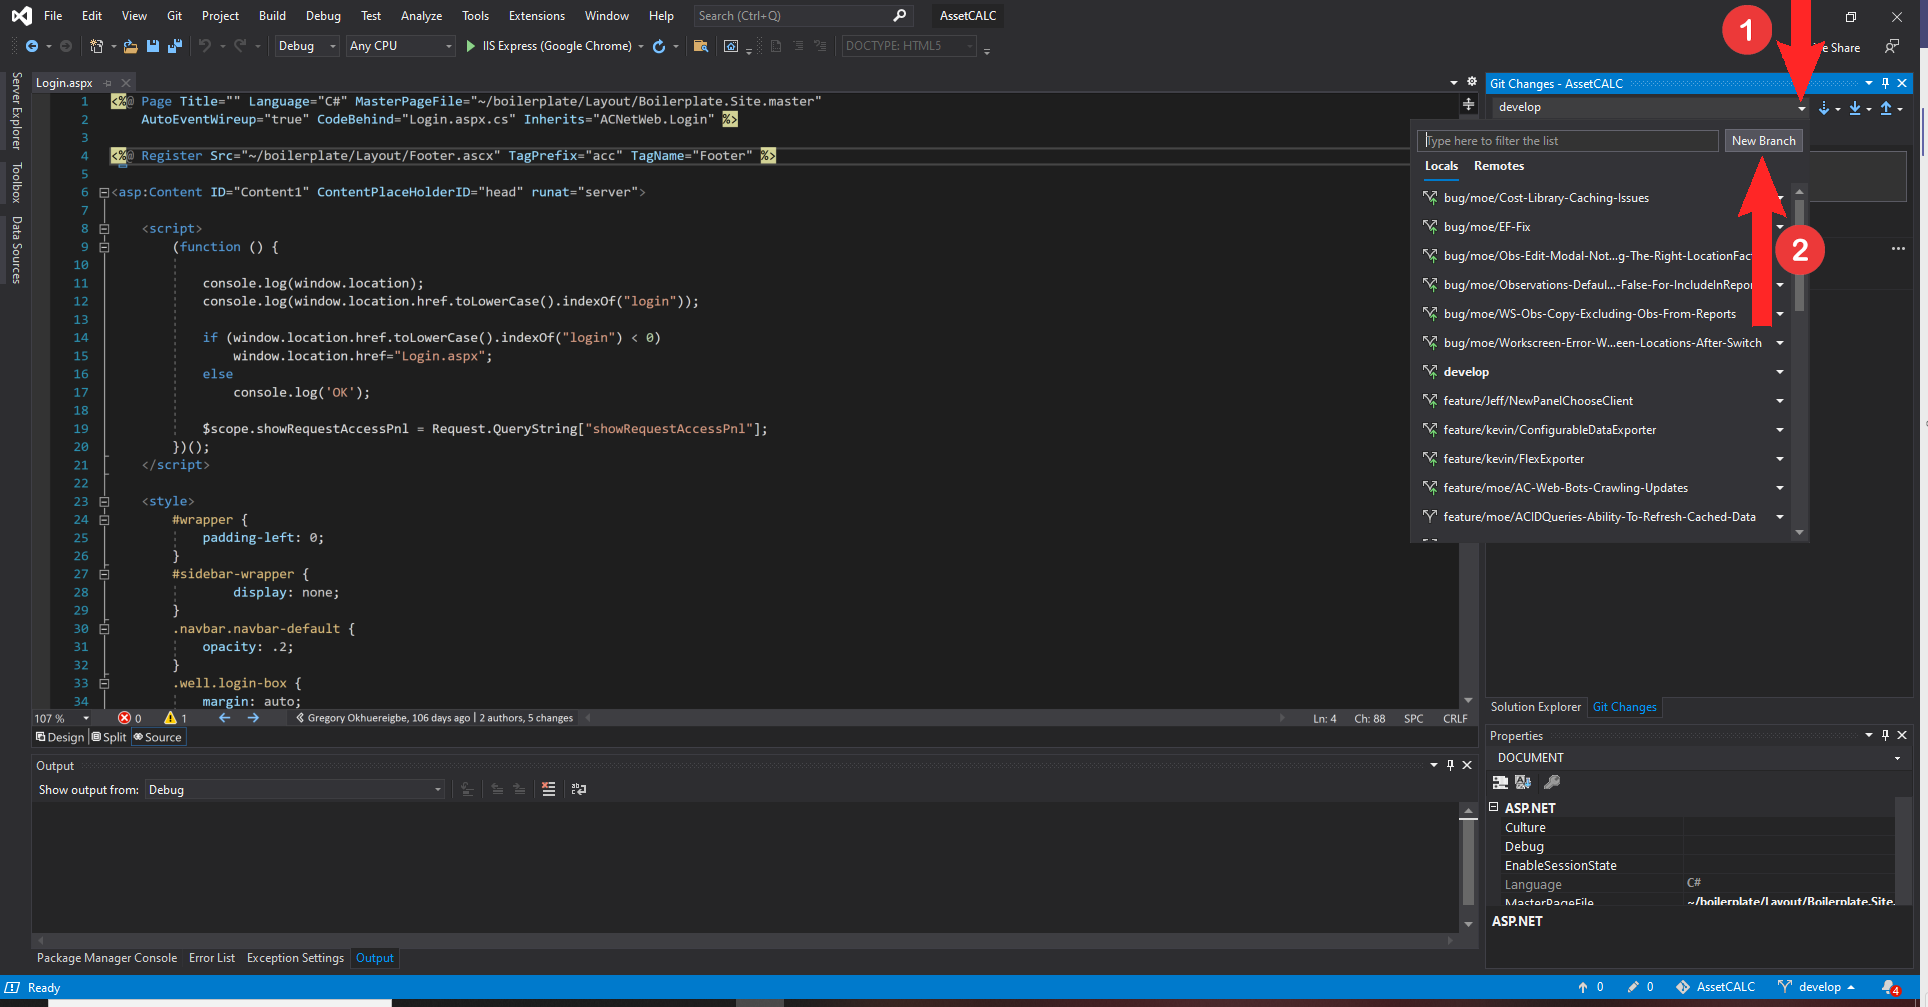Click the red error count icon
The height and width of the screenshot is (1007, 1928).
(x=124, y=718)
